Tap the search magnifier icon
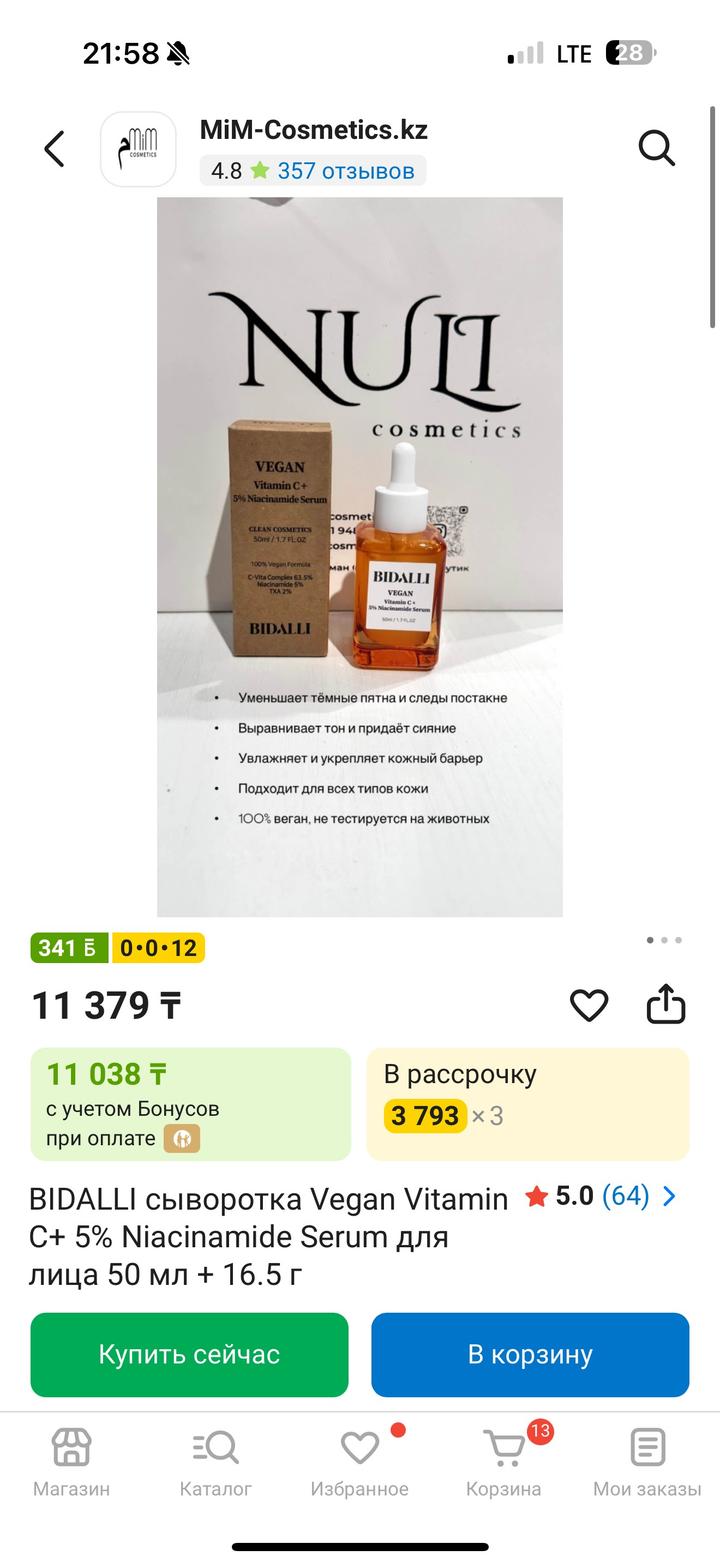This screenshot has height=1564, width=720. pyautogui.click(x=657, y=148)
